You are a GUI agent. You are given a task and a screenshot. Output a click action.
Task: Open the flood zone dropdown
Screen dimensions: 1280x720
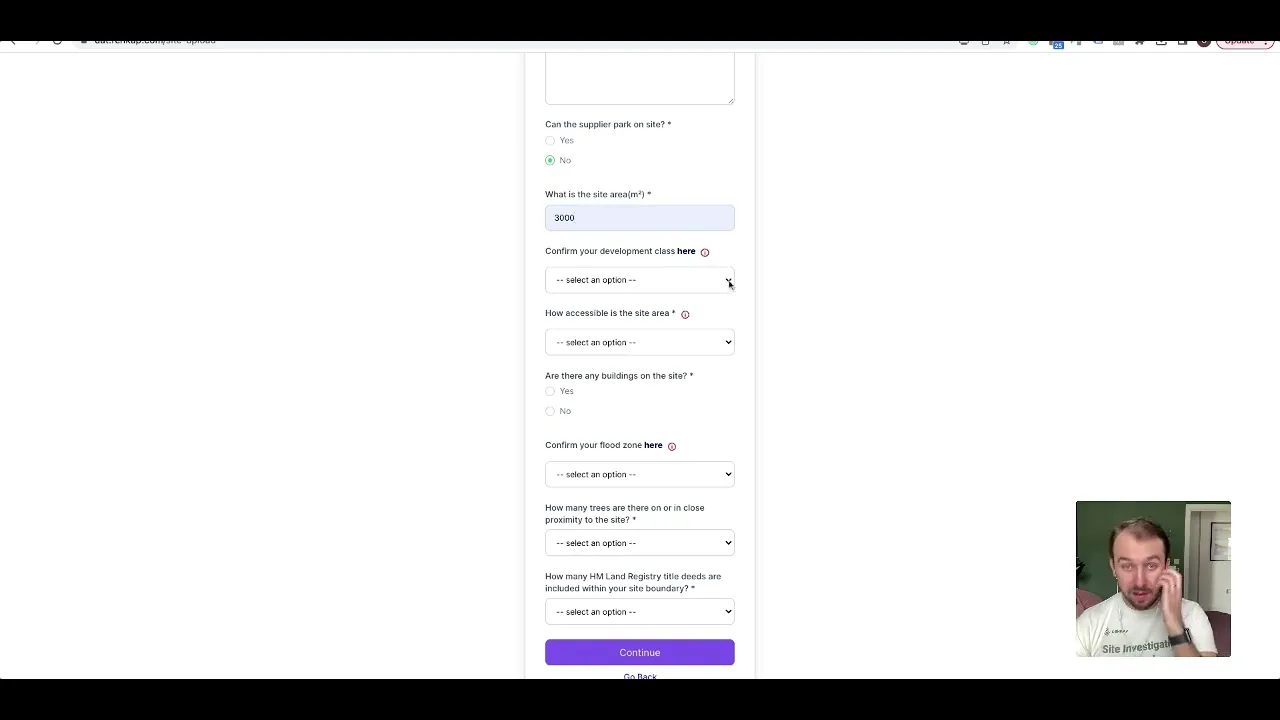tap(640, 475)
